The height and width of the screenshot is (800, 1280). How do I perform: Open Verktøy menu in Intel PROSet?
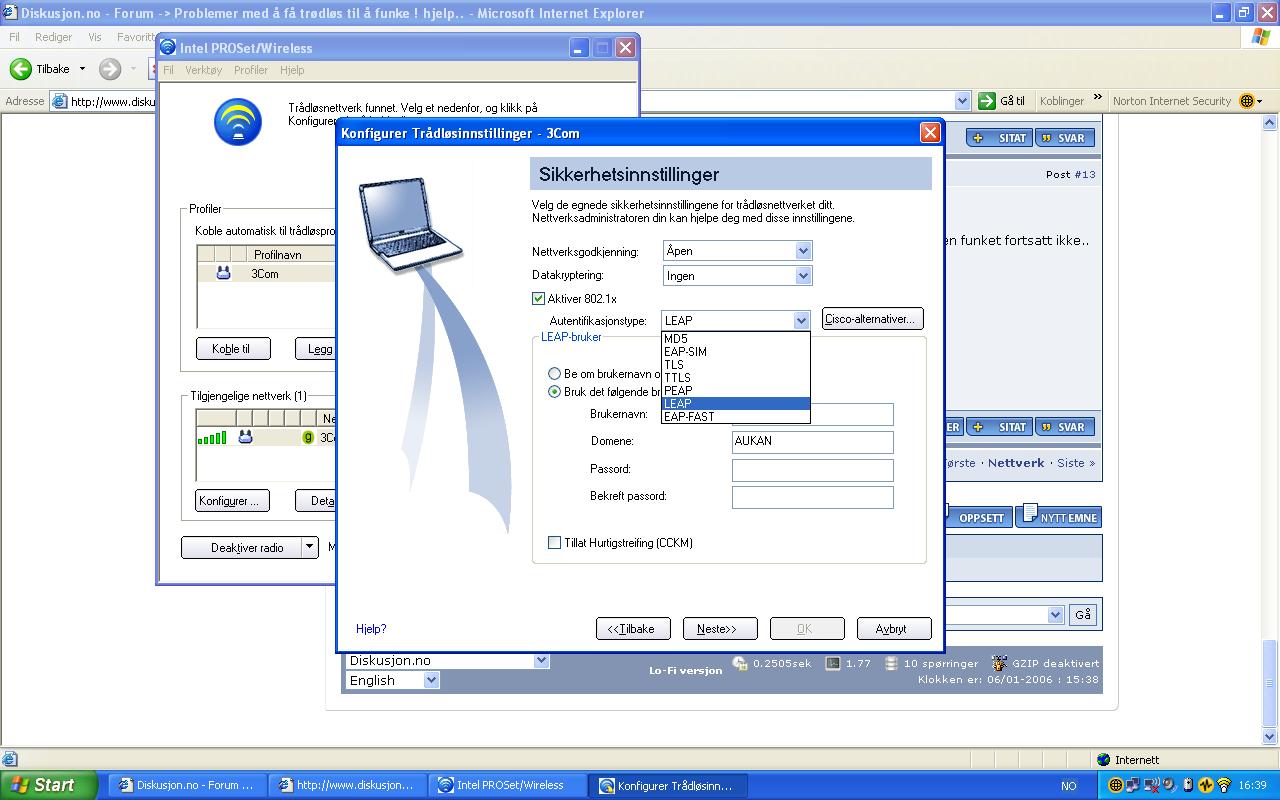(x=203, y=70)
